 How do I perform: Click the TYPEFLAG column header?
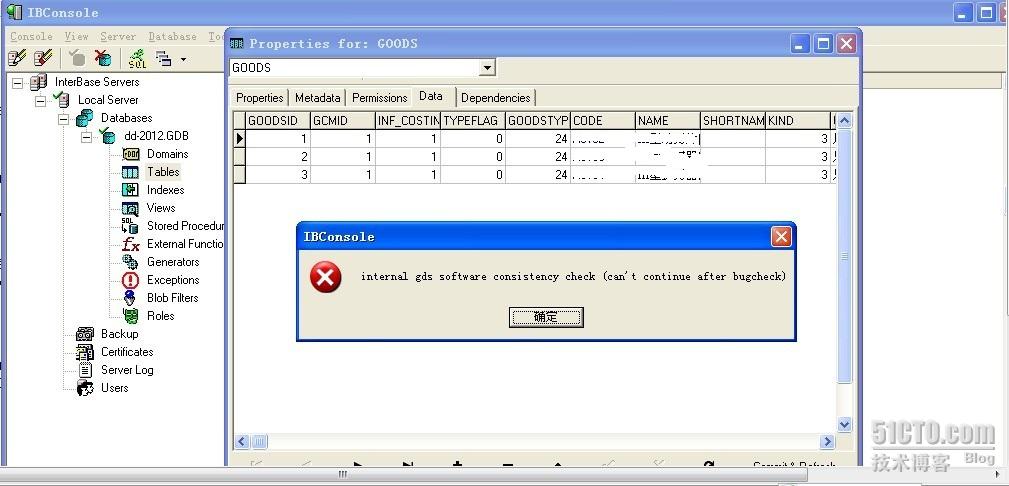473,120
